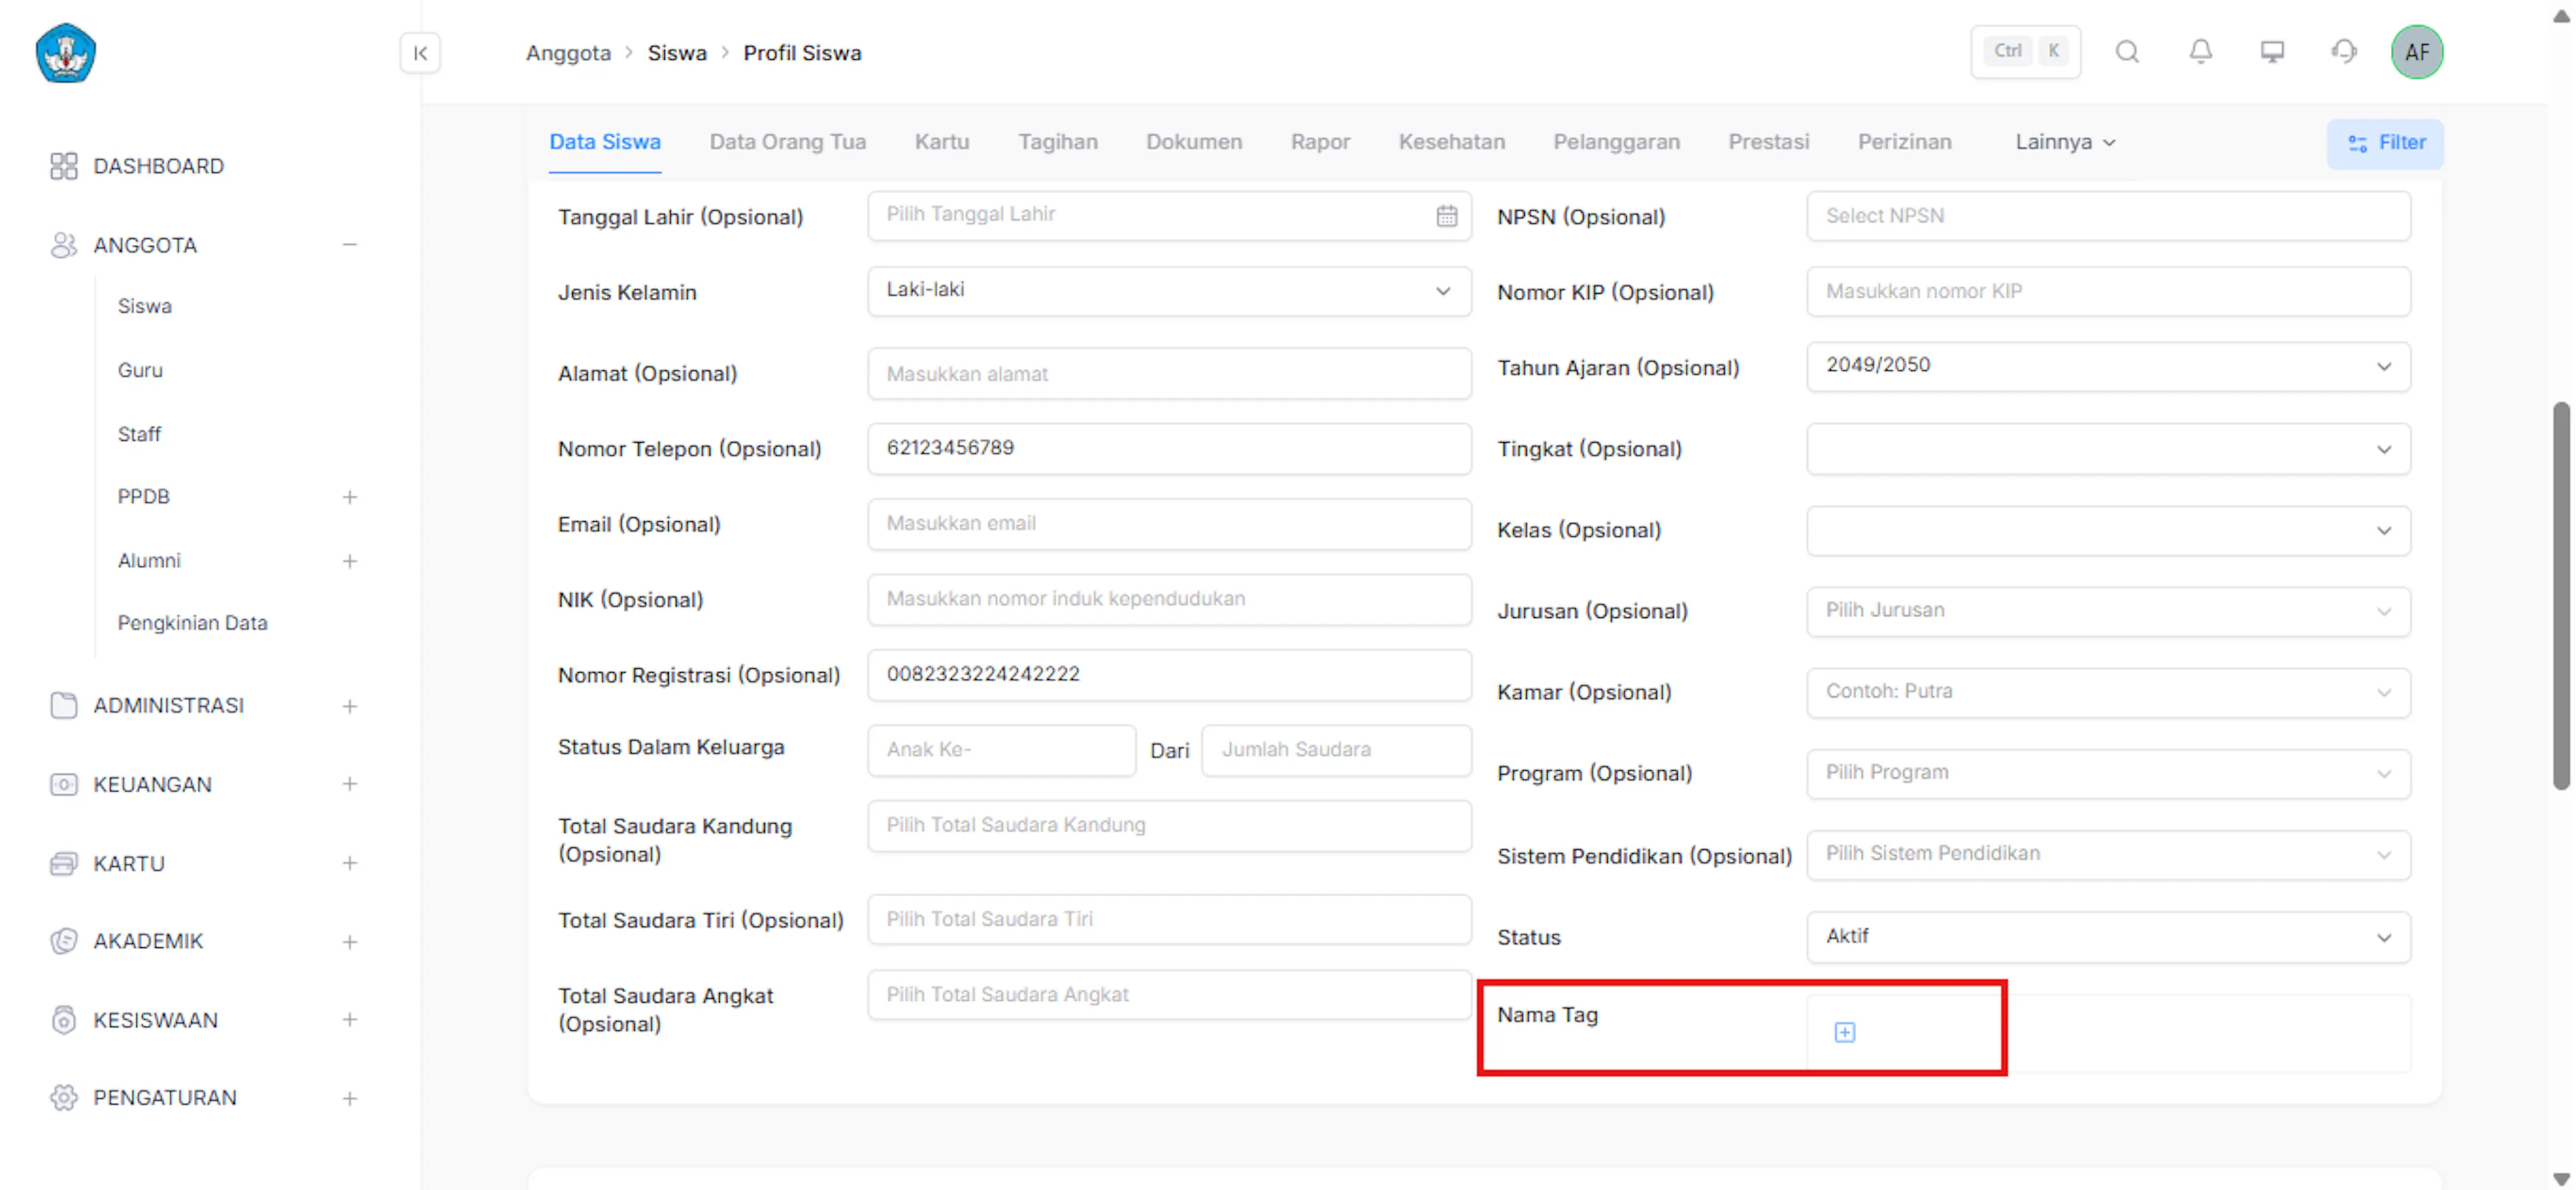The height and width of the screenshot is (1190, 2576).
Task: Click the Administrasi folder icon
Action: [64, 705]
